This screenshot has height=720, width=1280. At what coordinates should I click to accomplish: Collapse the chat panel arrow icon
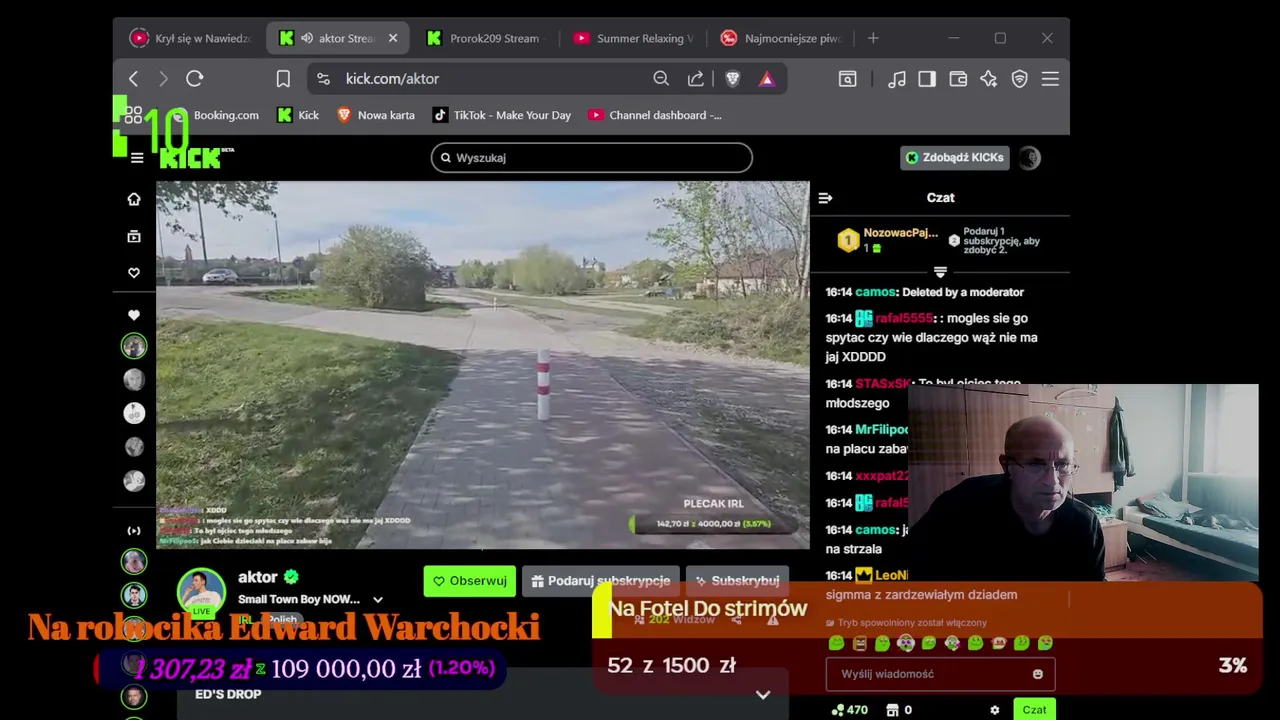pos(825,198)
